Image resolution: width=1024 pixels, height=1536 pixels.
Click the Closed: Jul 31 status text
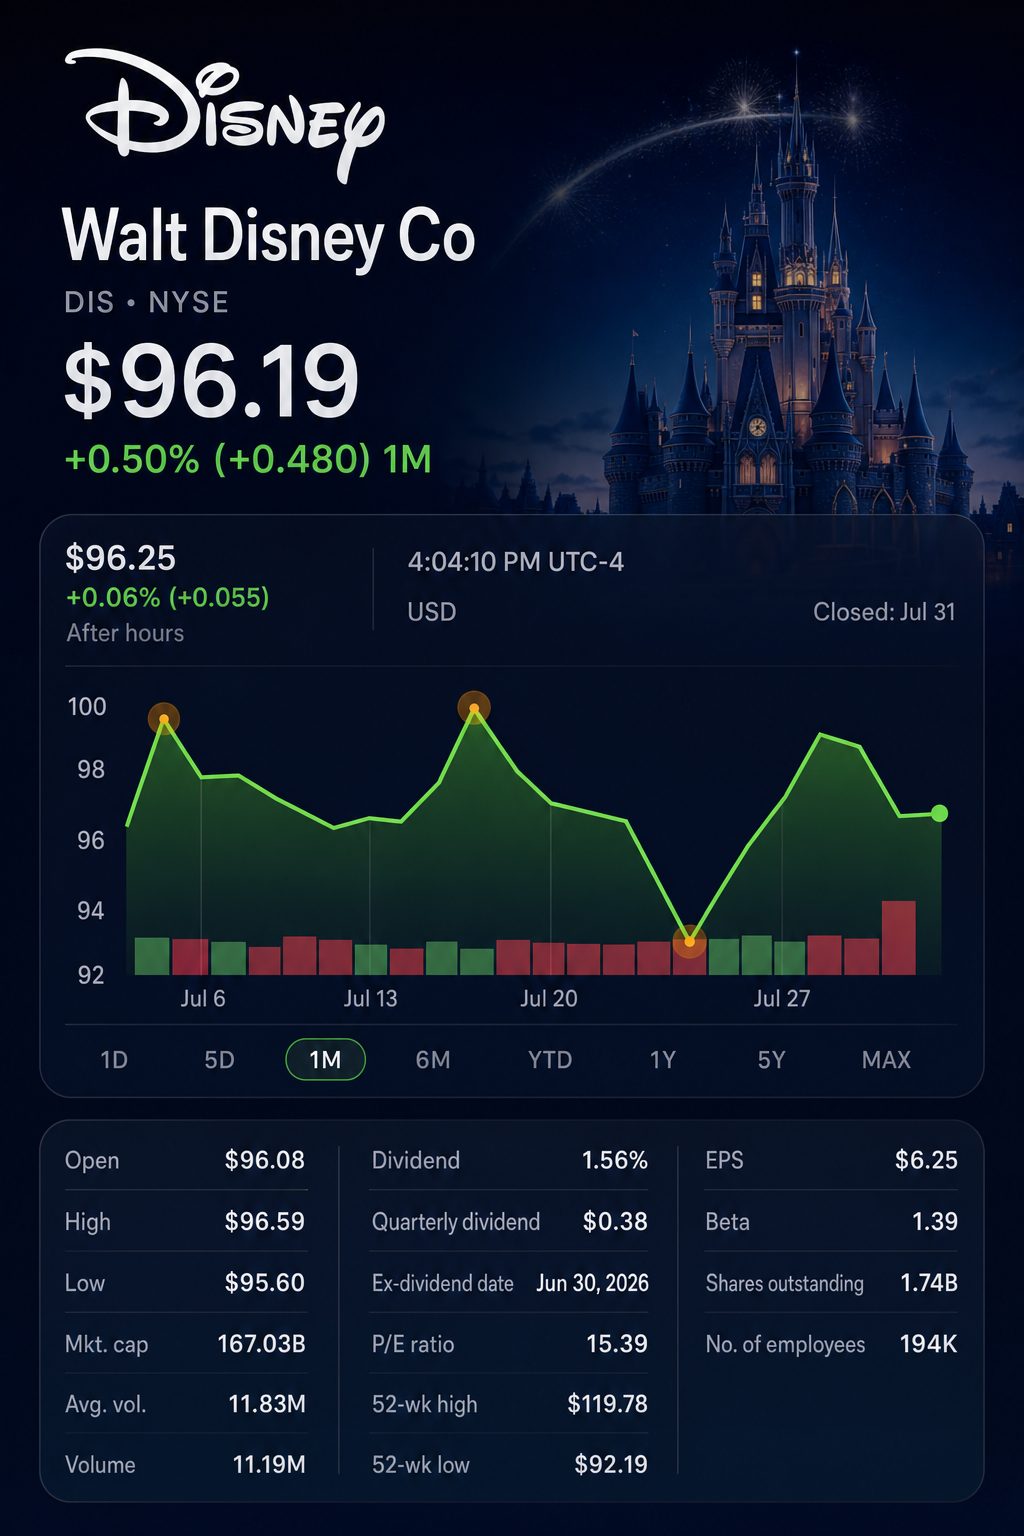[x=884, y=612]
